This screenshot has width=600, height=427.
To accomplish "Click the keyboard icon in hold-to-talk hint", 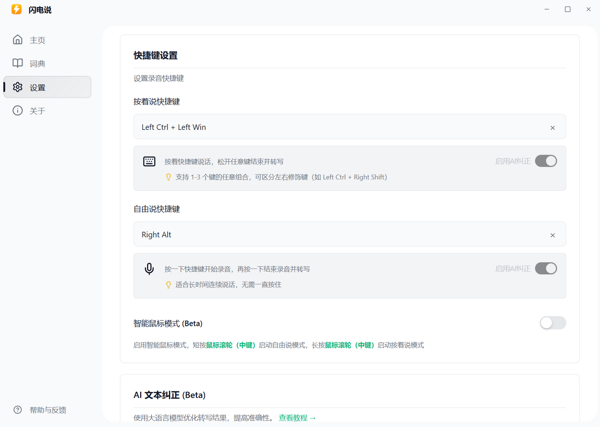I will coord(149,161).
